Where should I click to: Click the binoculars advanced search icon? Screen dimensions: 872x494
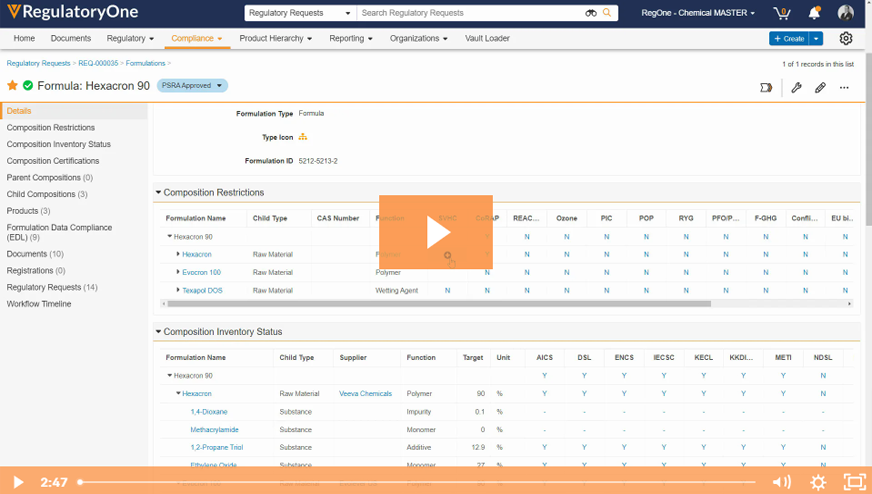tap(591, 13)
